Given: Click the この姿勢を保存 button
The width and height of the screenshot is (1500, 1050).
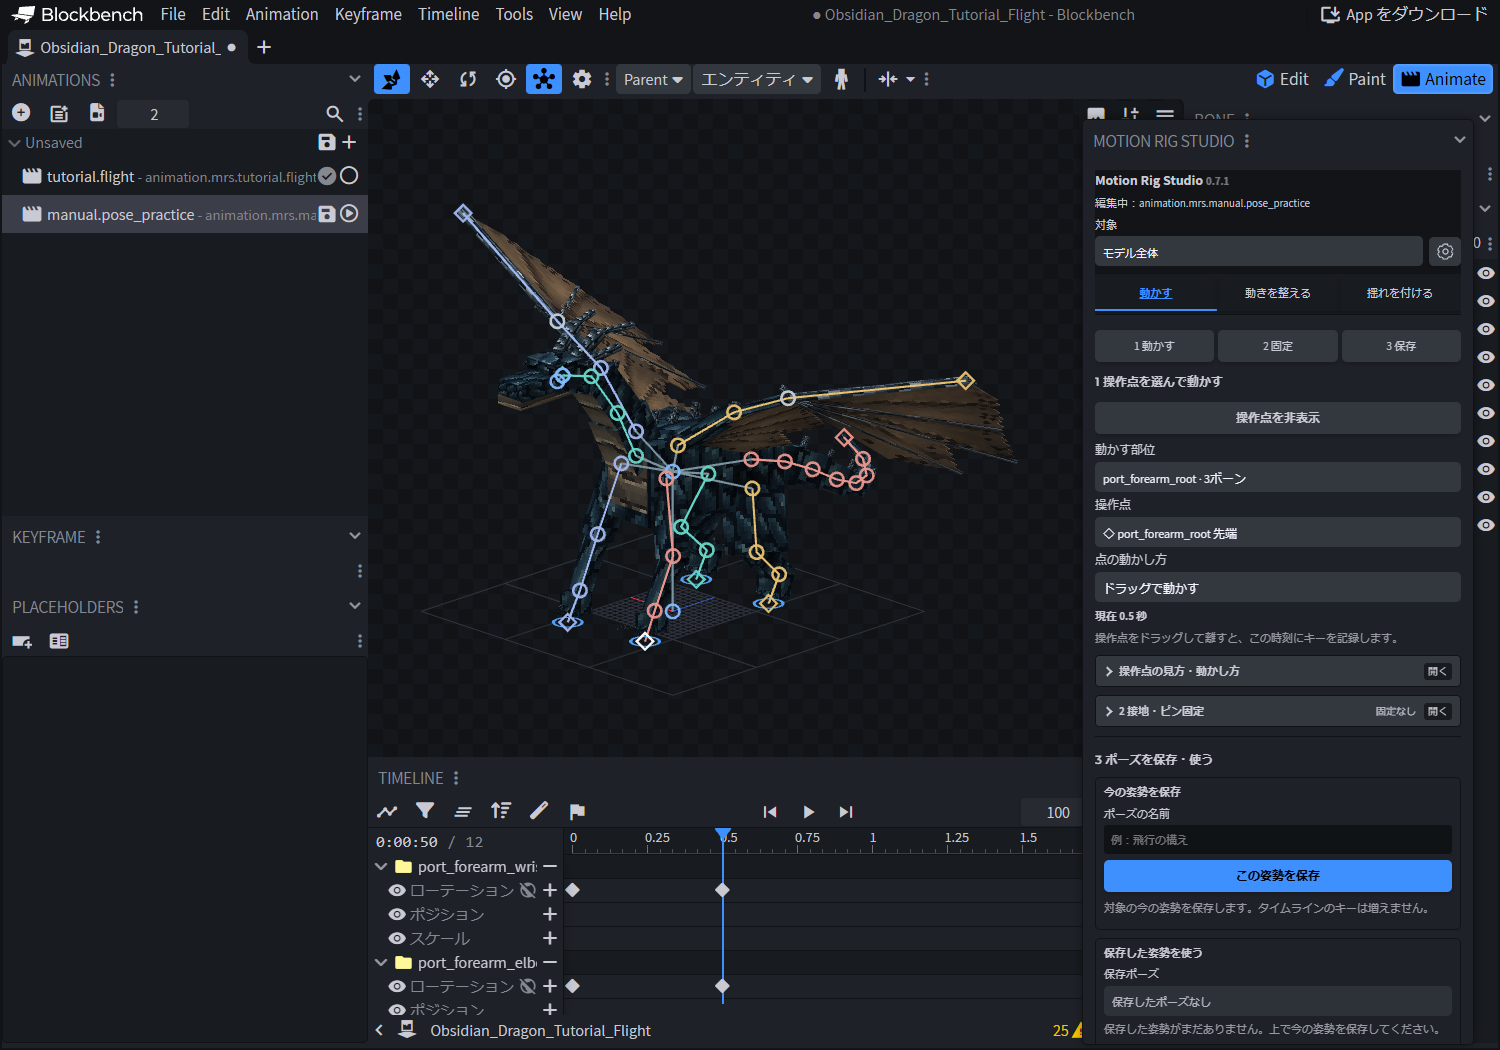Looking at the screenshot, I should (x=1278, y=876).
